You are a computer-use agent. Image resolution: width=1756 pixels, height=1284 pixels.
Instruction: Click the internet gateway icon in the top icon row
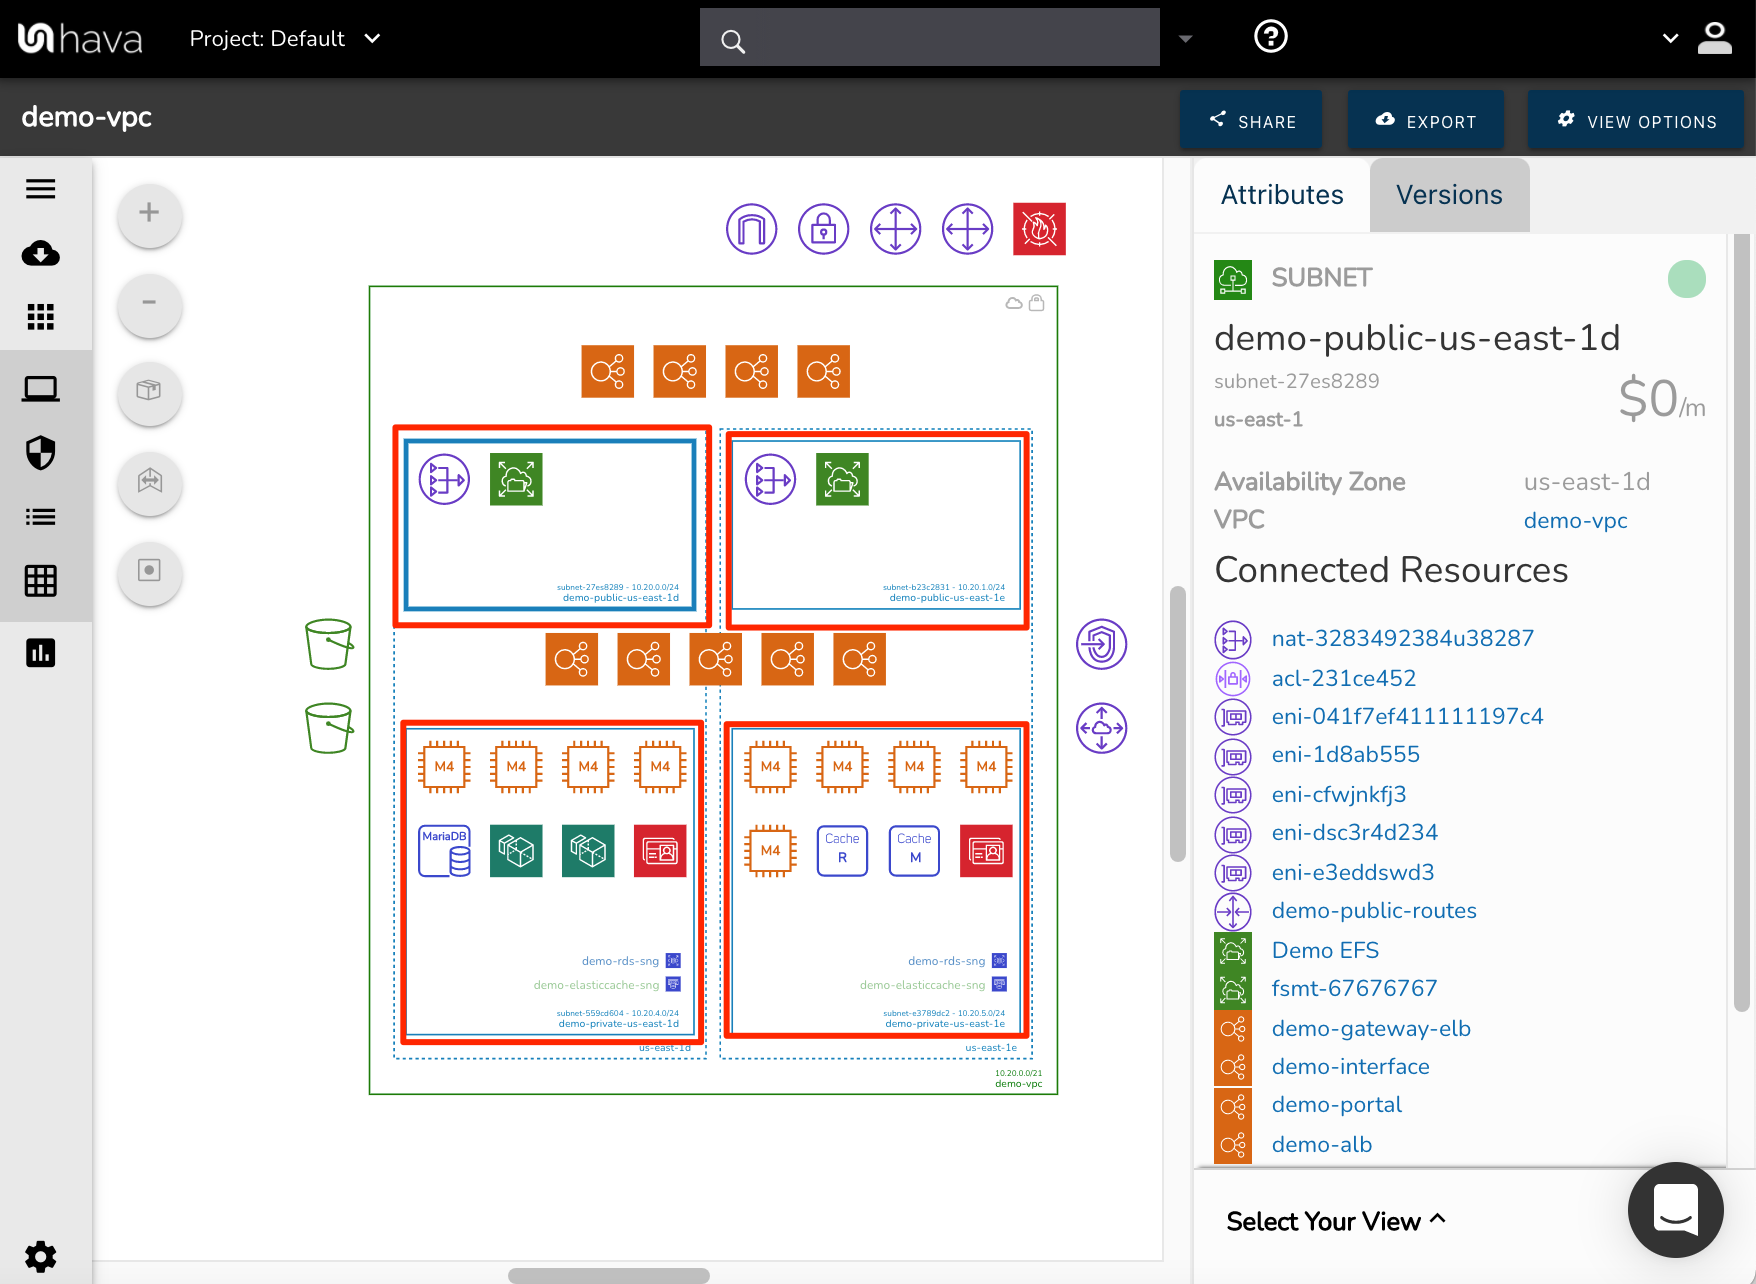click(x=751, y=228)
